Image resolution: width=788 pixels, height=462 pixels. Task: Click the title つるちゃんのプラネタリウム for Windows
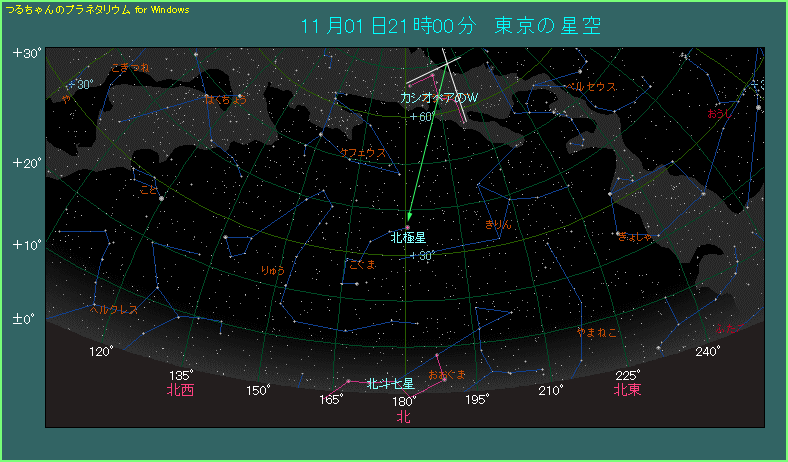tap(97, 10)
